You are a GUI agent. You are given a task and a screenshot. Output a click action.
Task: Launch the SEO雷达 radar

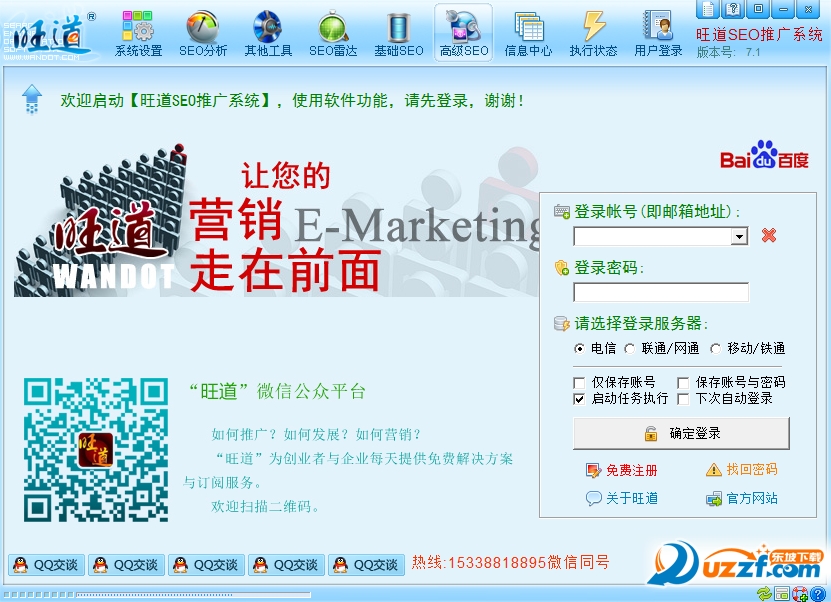[x=333, y=34]
